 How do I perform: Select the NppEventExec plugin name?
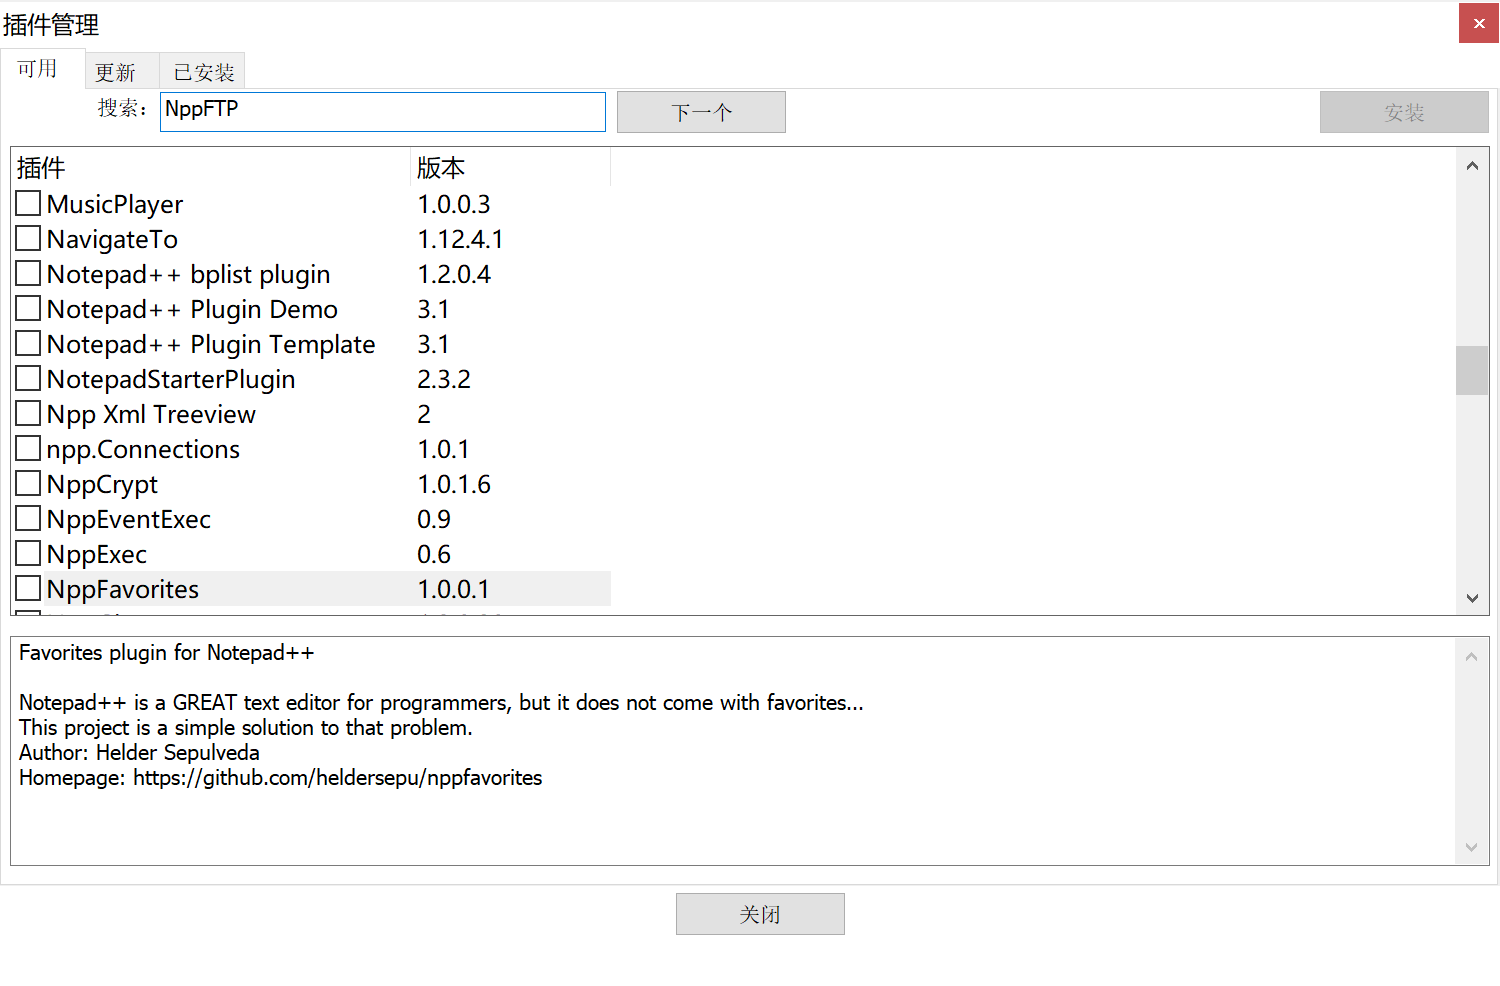tap(129, 519)
